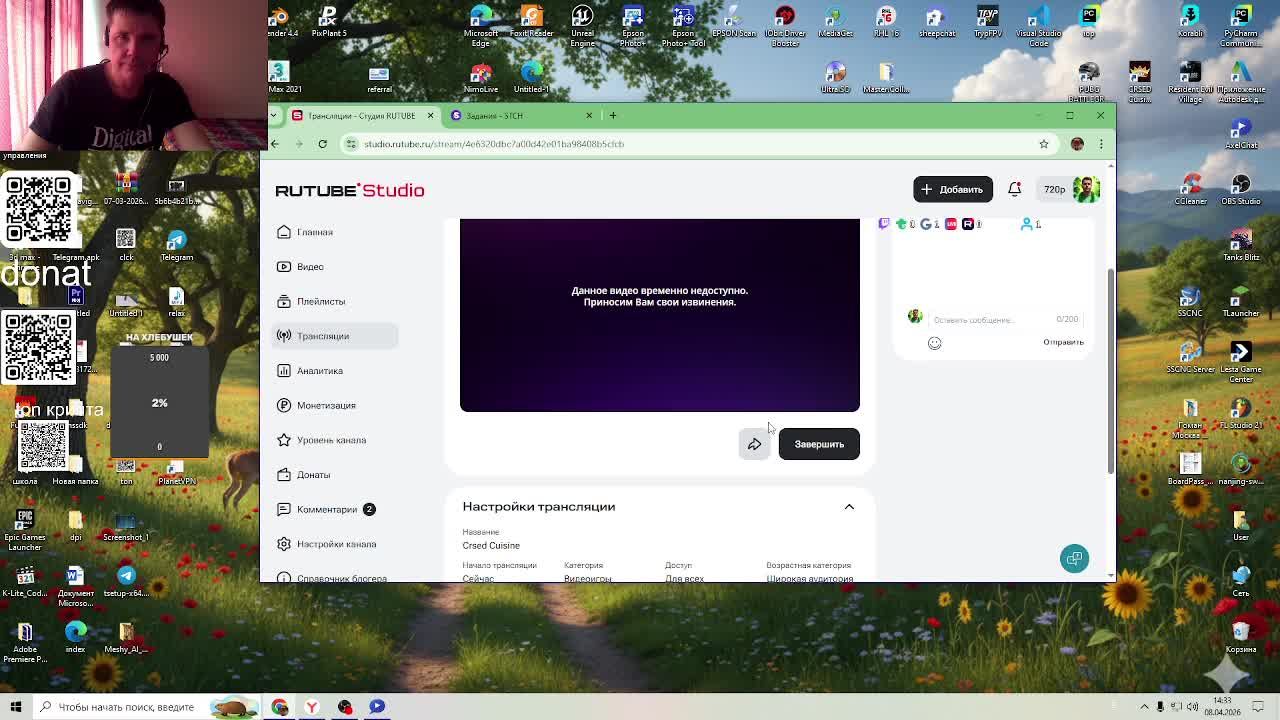The height and width of the screenshot is (720, 1280).
Task: Open Chrome icon on taskbar
Action: click(279, 707)
